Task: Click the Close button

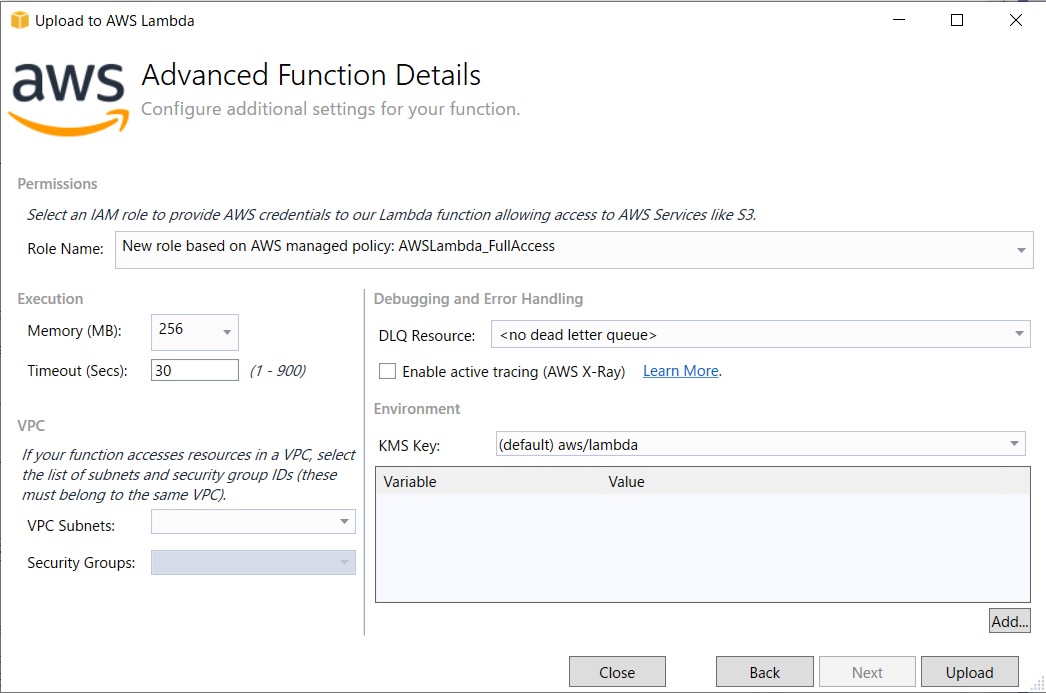Action: click(617, 672)
